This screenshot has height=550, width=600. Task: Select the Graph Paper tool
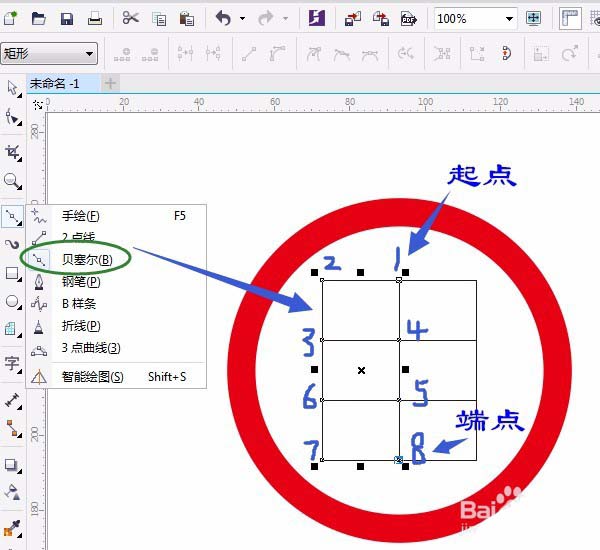12,329
